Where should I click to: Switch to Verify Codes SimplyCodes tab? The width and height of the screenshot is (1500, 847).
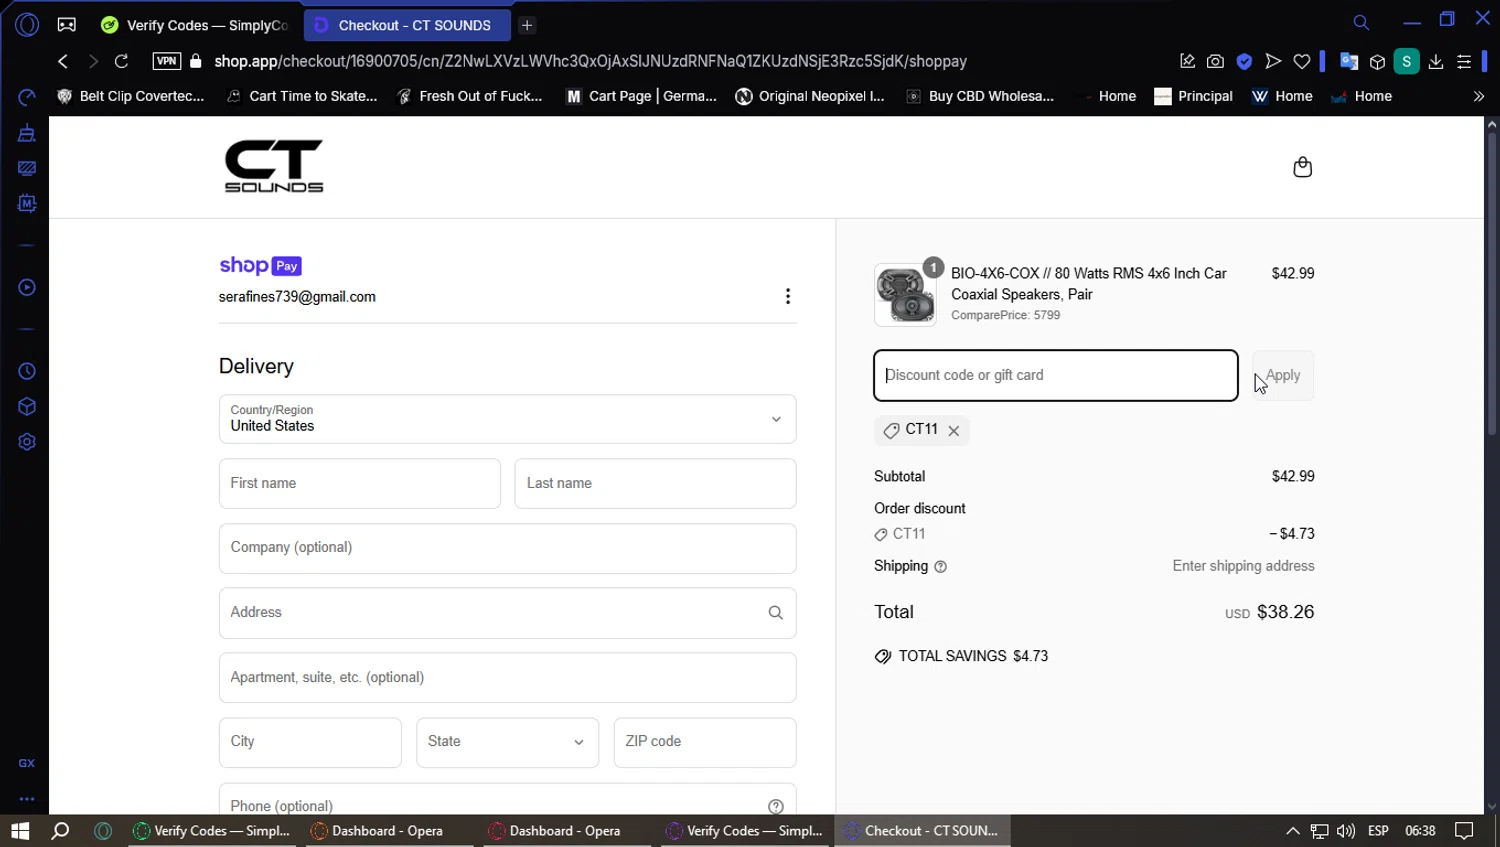(x=195, y=25)
